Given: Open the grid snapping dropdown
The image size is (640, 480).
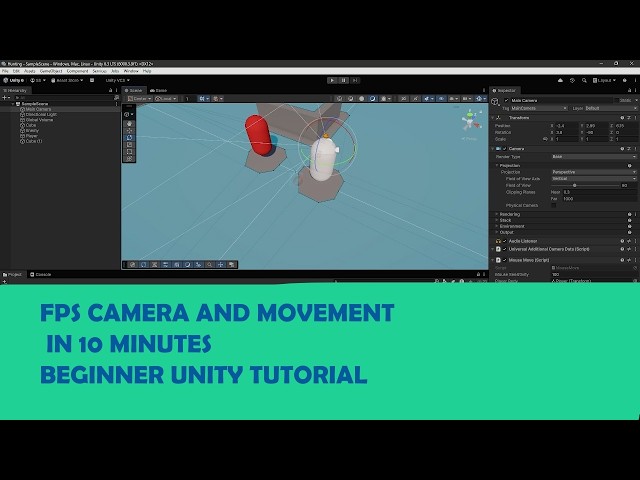Looking at the screenshot, I should tap(203, 98).
